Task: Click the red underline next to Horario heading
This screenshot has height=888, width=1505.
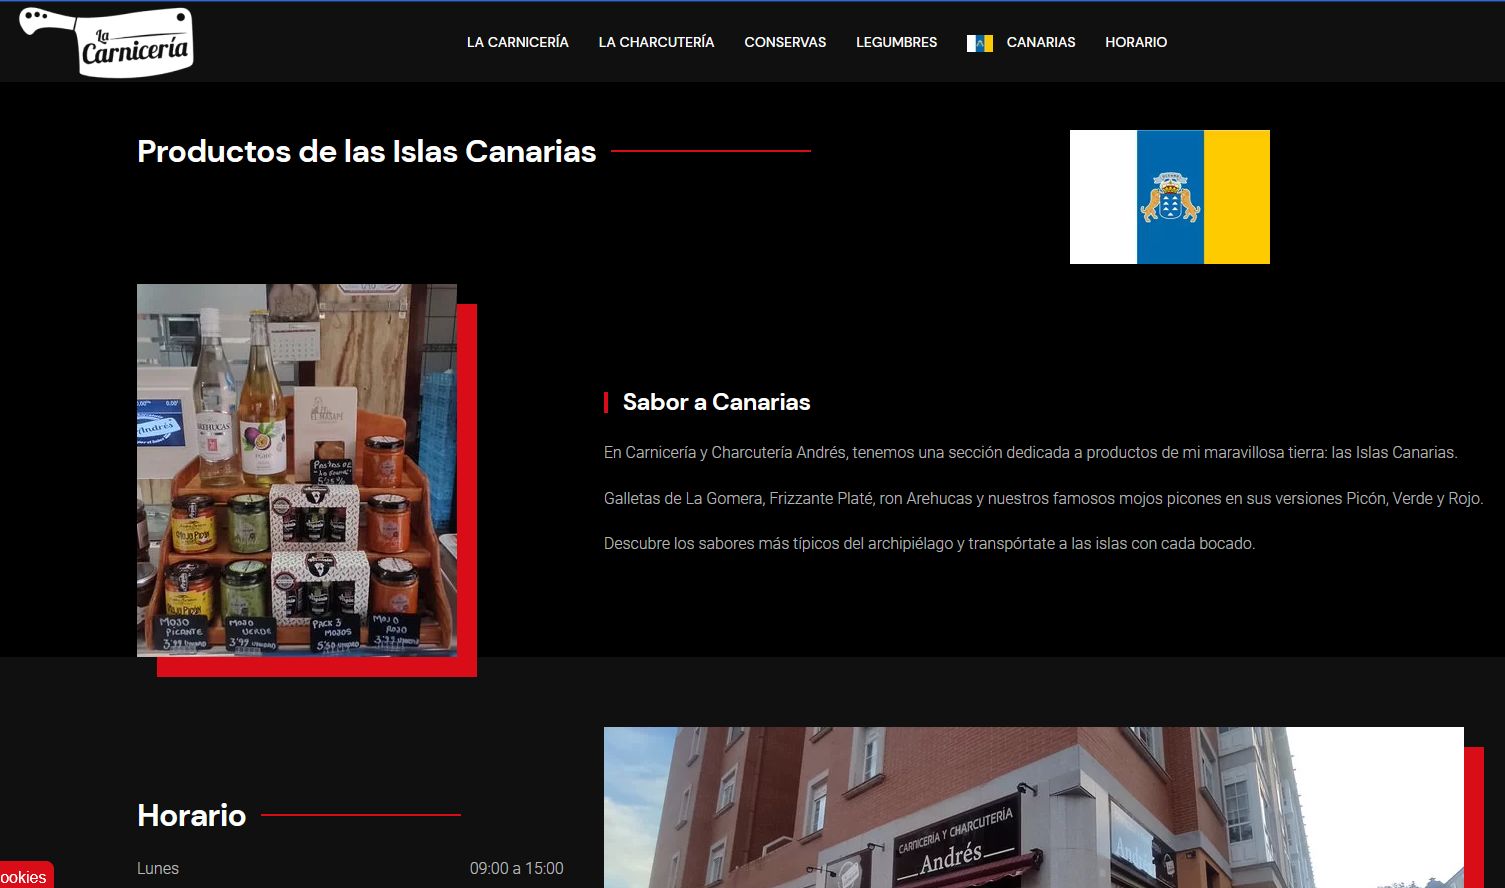Action: 360,816
